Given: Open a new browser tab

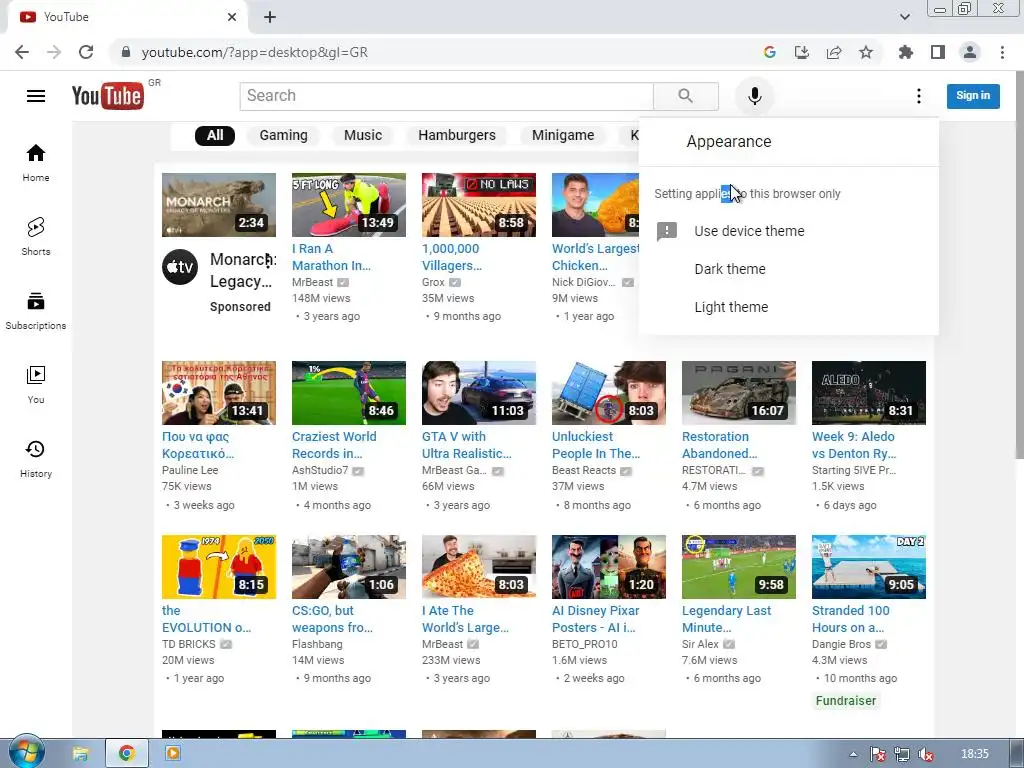Looking at the screenshot, I should 270,17.
